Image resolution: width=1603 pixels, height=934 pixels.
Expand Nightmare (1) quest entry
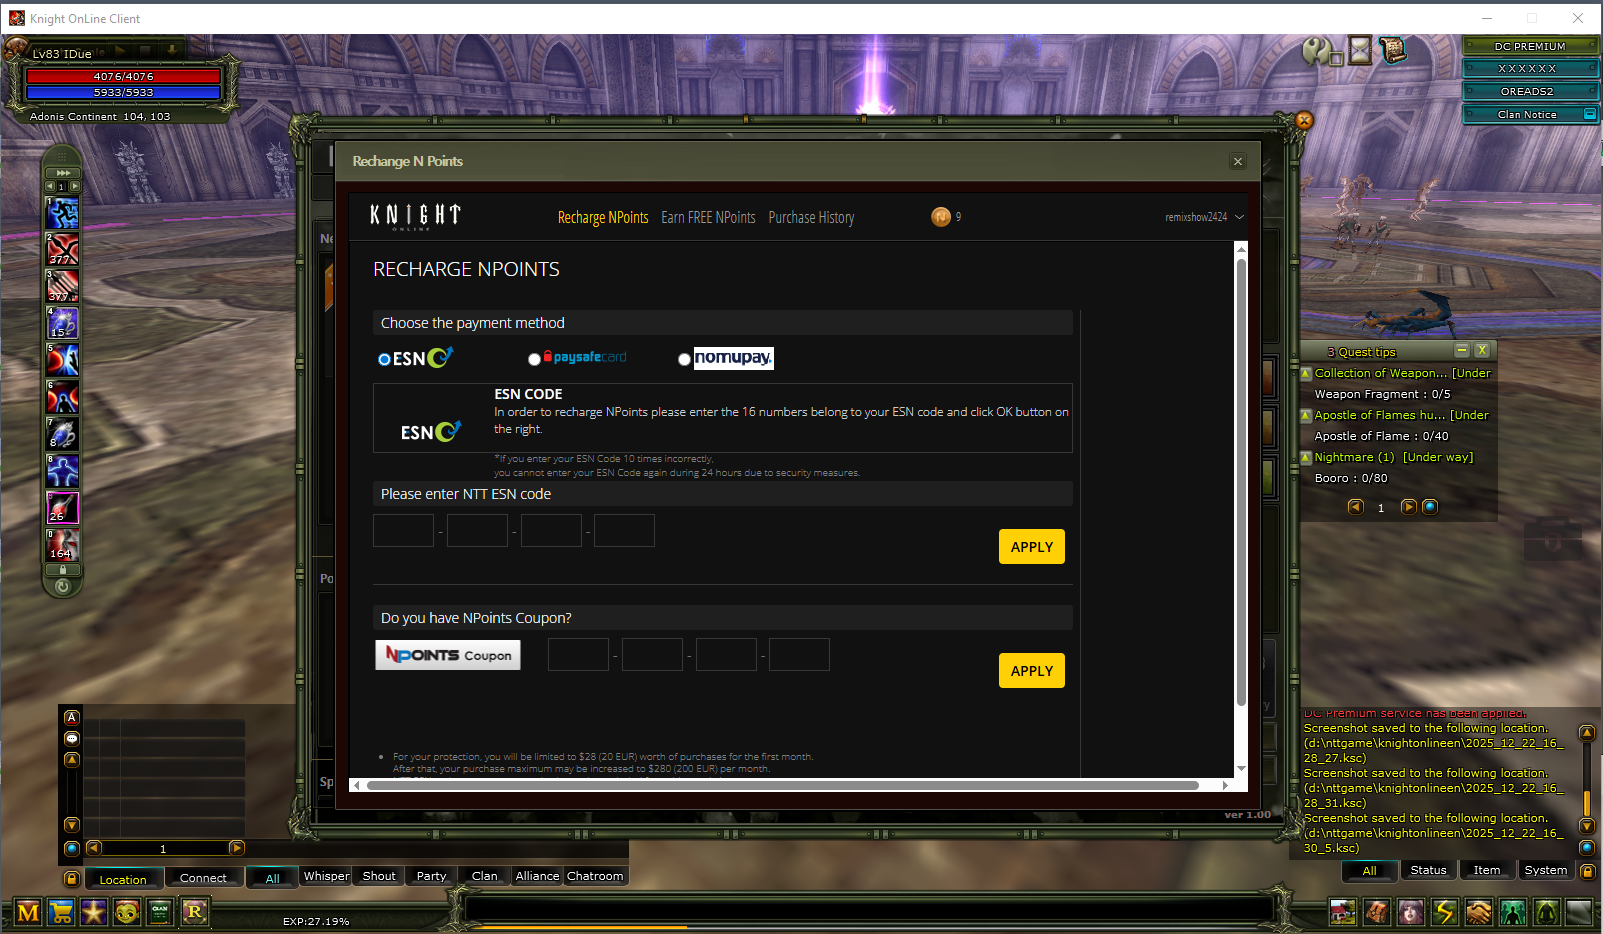[x=1306, y=458]
